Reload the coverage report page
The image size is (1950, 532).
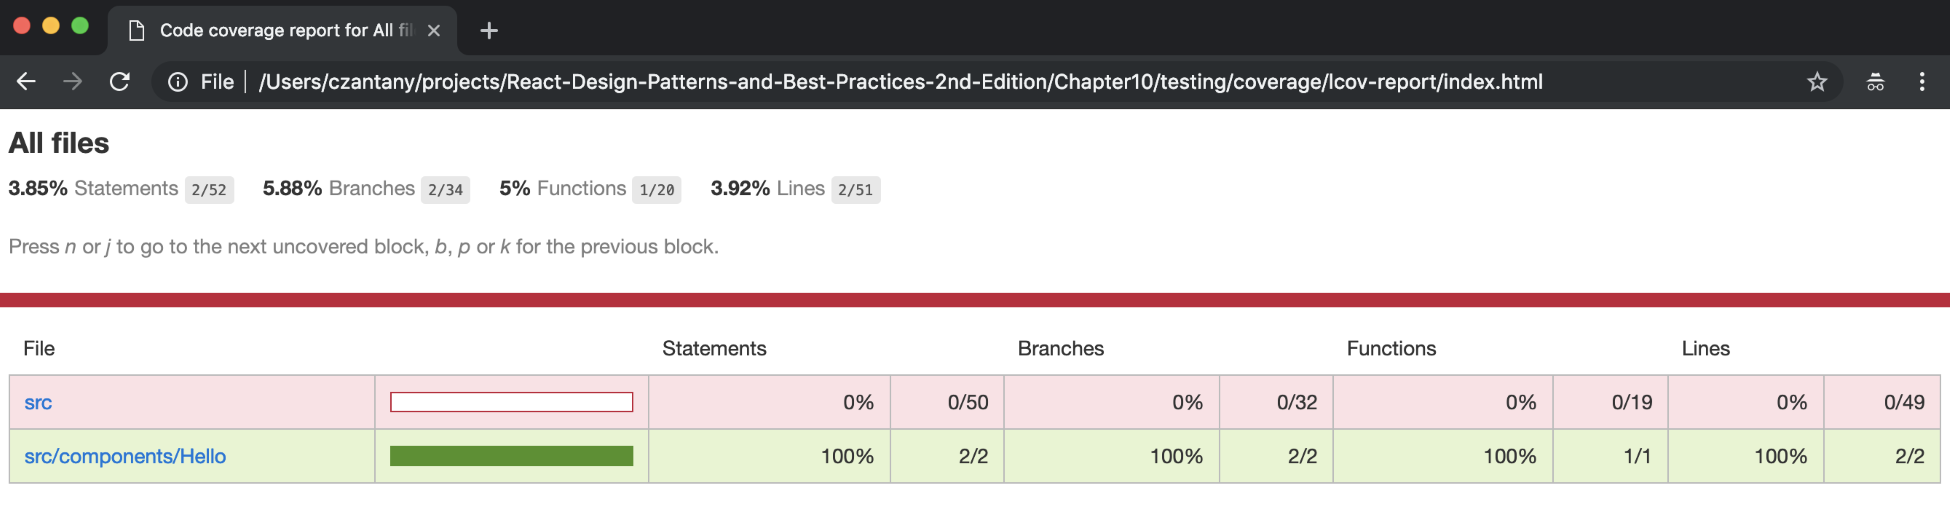[120, 82]
